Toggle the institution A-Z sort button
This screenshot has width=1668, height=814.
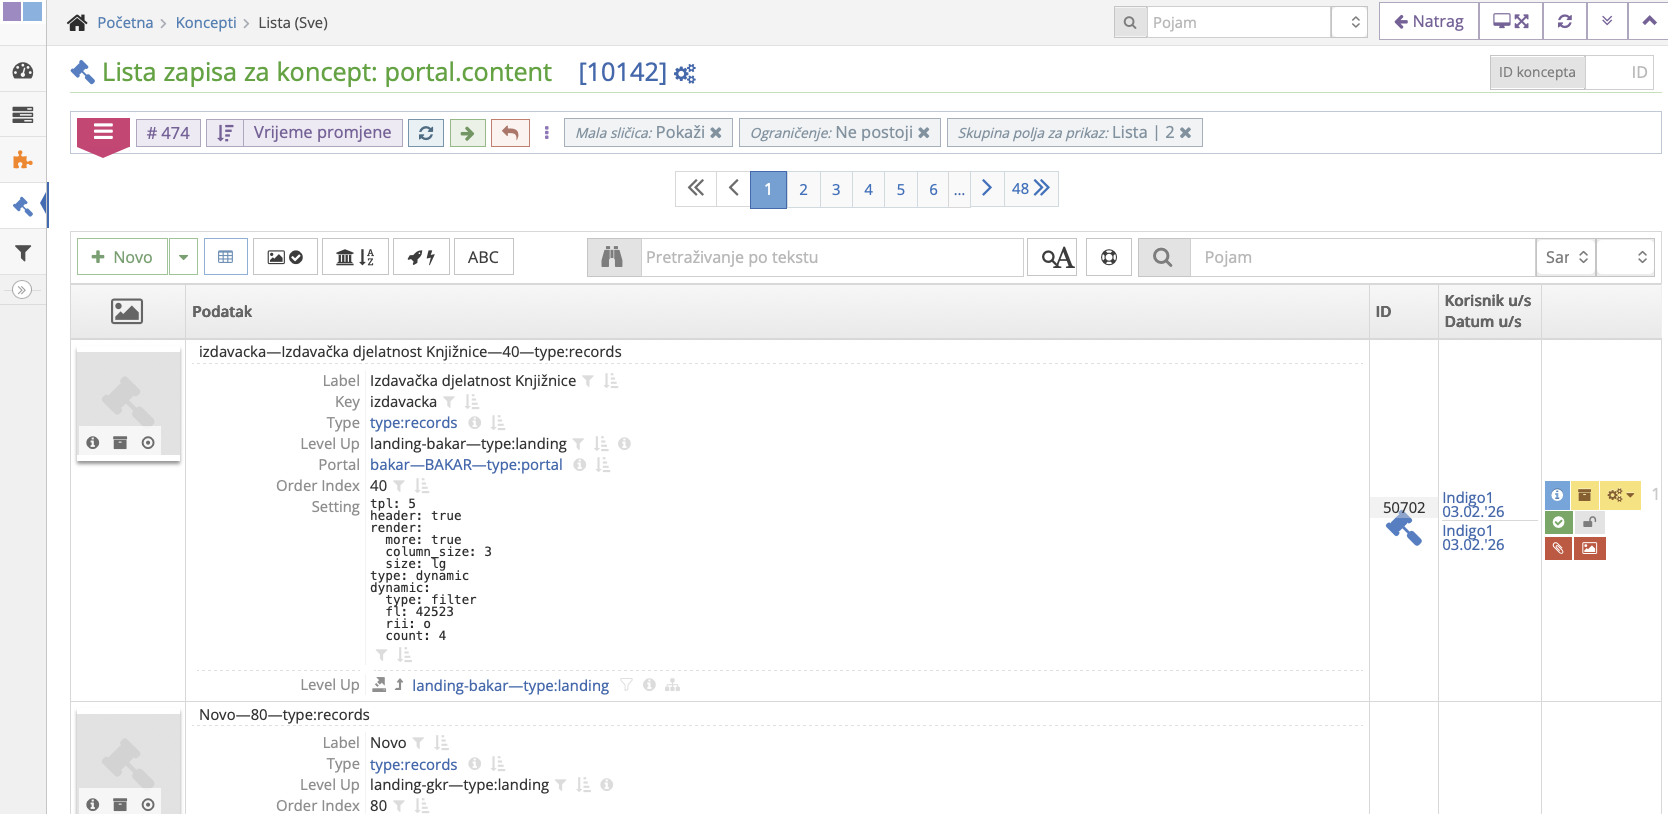tap(355, 257)
